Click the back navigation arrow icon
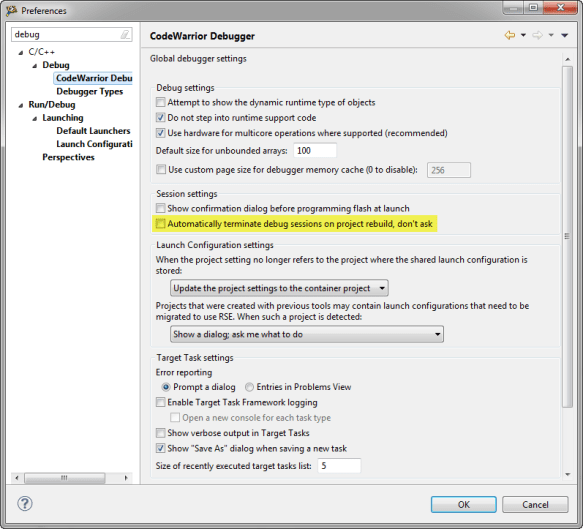 coord(510,35)
